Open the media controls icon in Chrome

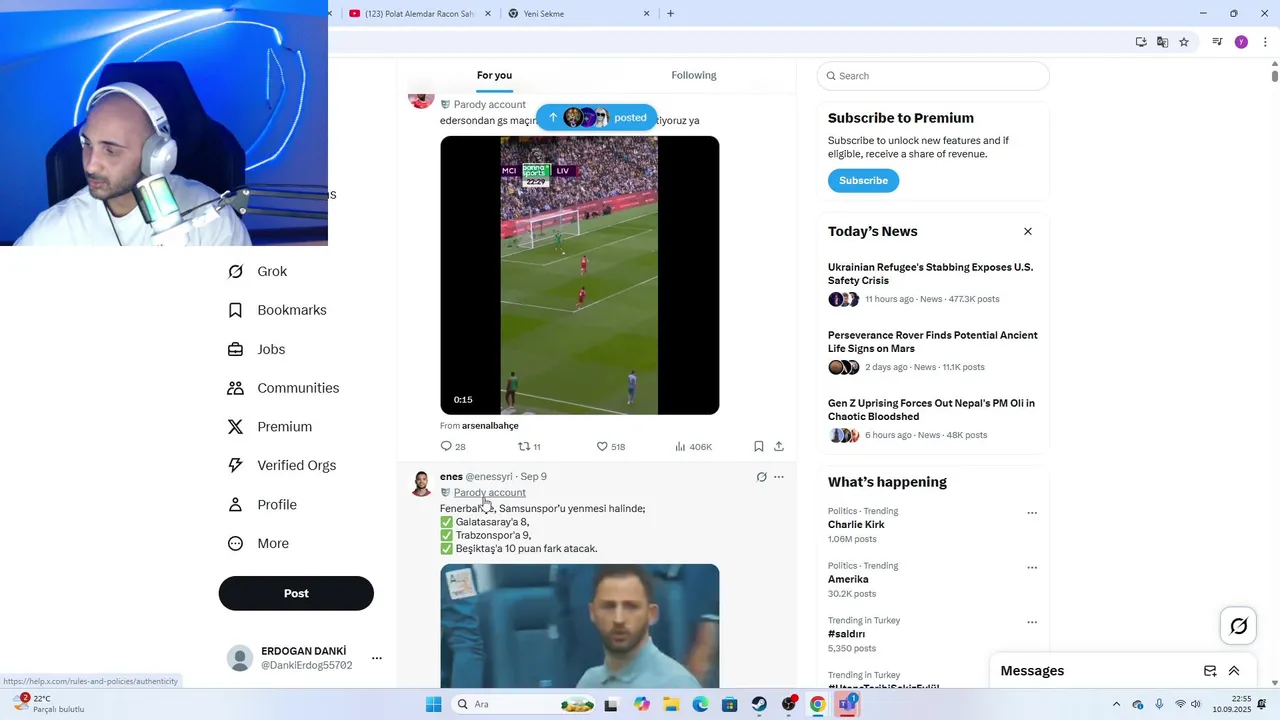click(1217, 42)
